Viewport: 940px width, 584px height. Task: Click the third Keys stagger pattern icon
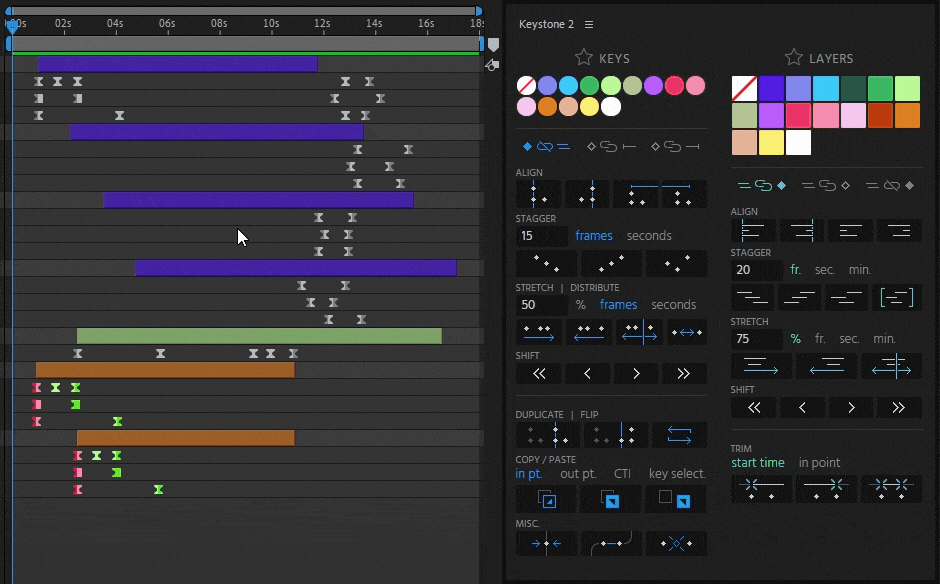coord(676,263)
